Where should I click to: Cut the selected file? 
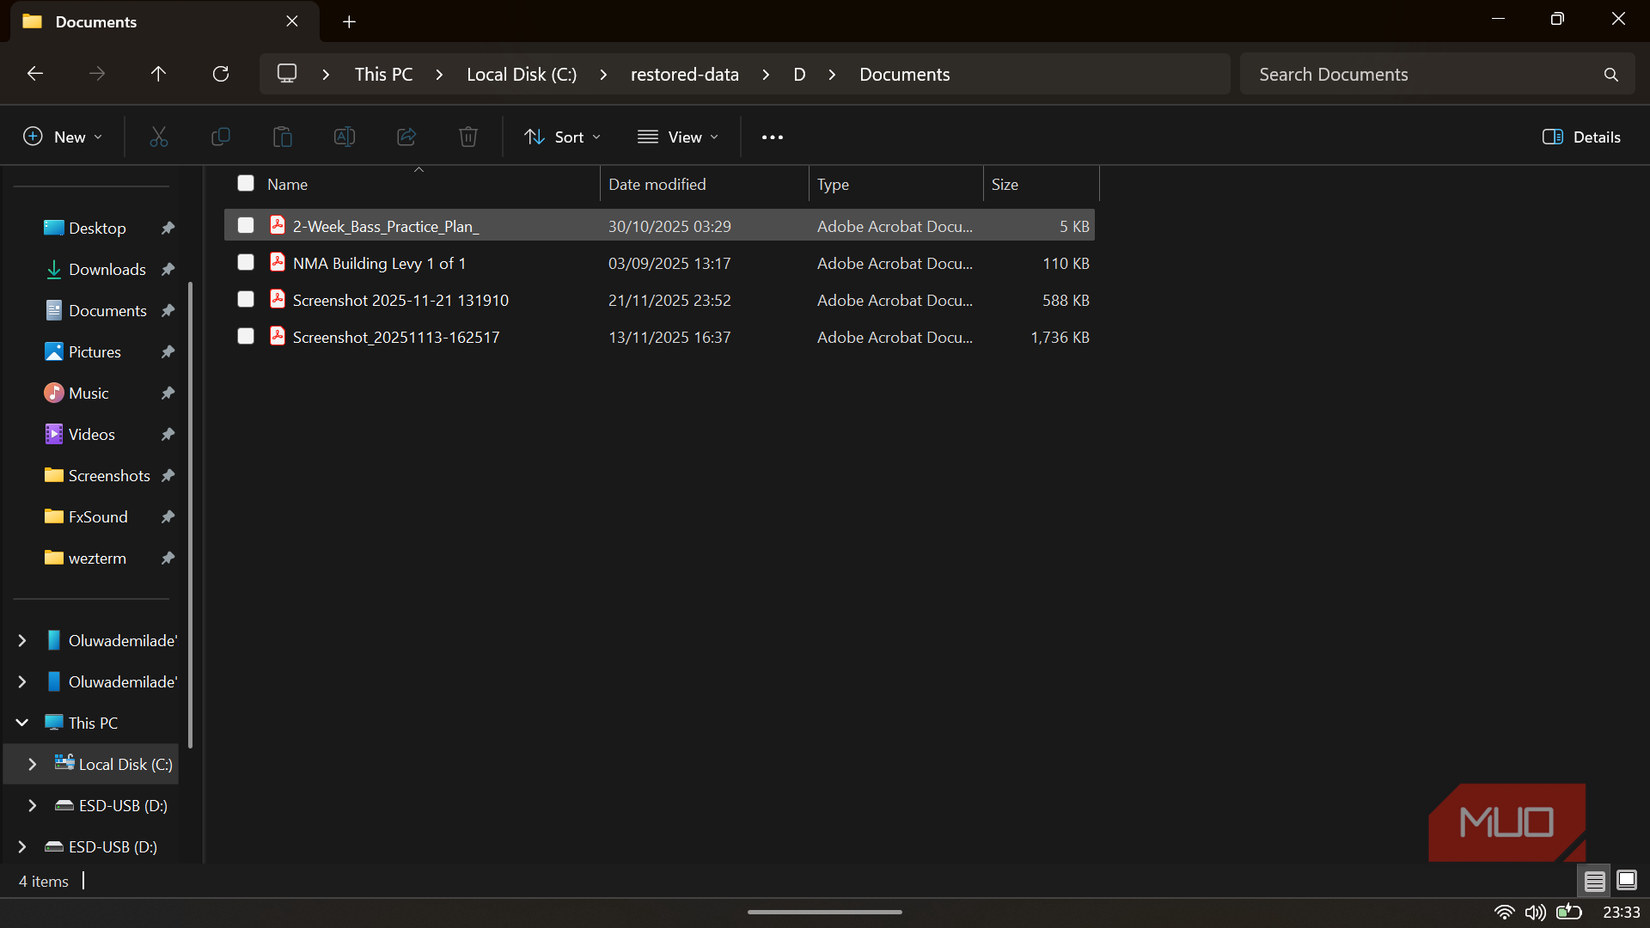[159, 136]
